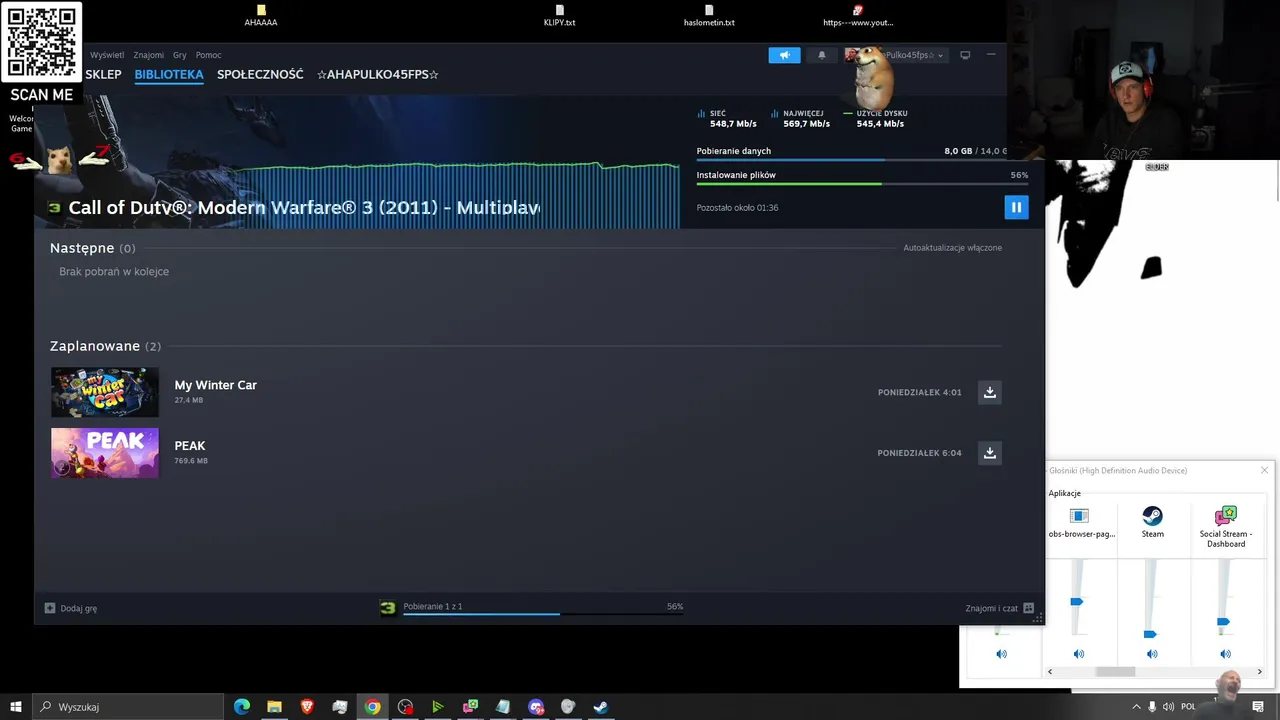
Task: Pause the Call of Duty download
Action: click(1016, 207)
